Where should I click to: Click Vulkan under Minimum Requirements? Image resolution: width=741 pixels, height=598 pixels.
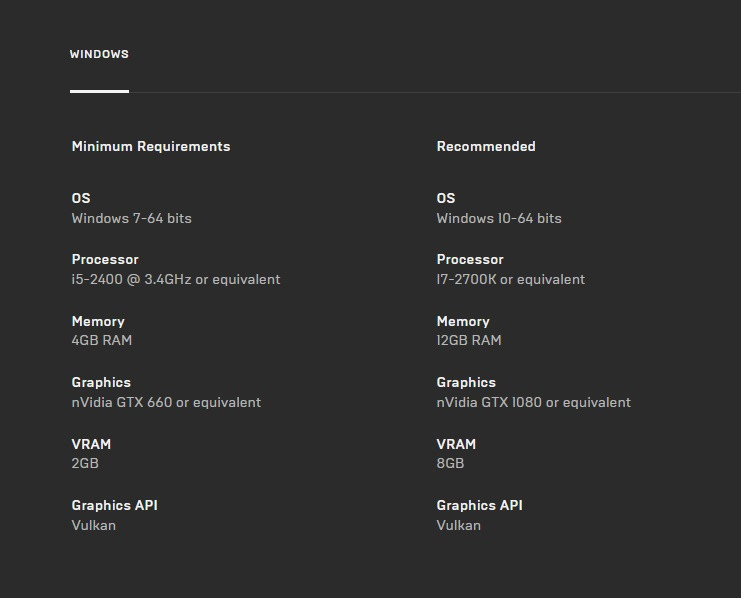click(94, 525)
